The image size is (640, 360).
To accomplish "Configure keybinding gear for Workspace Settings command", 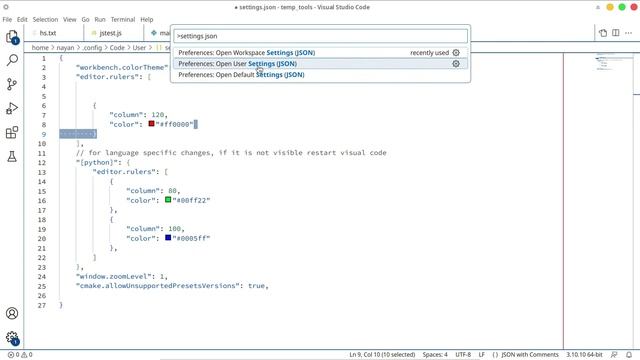I will point(456,53).
